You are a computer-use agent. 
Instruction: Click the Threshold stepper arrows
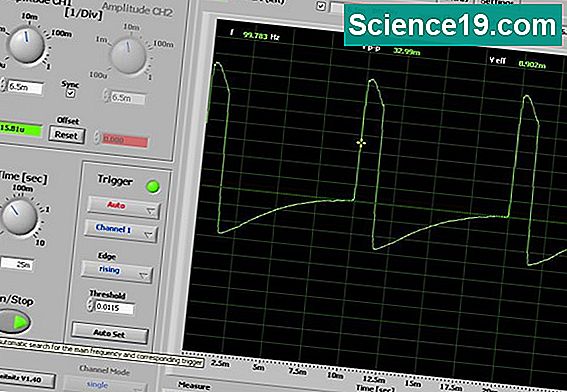pyautogui.click(x=90, y=305)
